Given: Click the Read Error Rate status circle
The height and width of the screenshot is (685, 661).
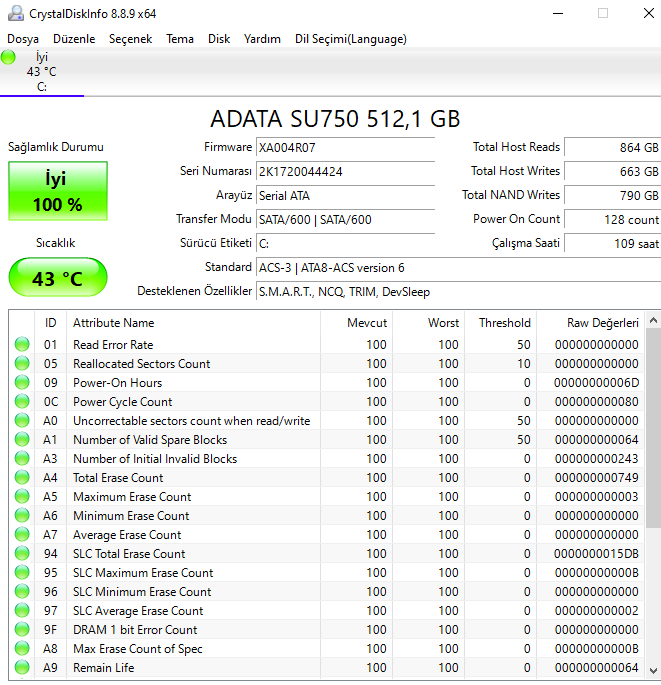Looking at the screenshot, I should coord(22,345).
